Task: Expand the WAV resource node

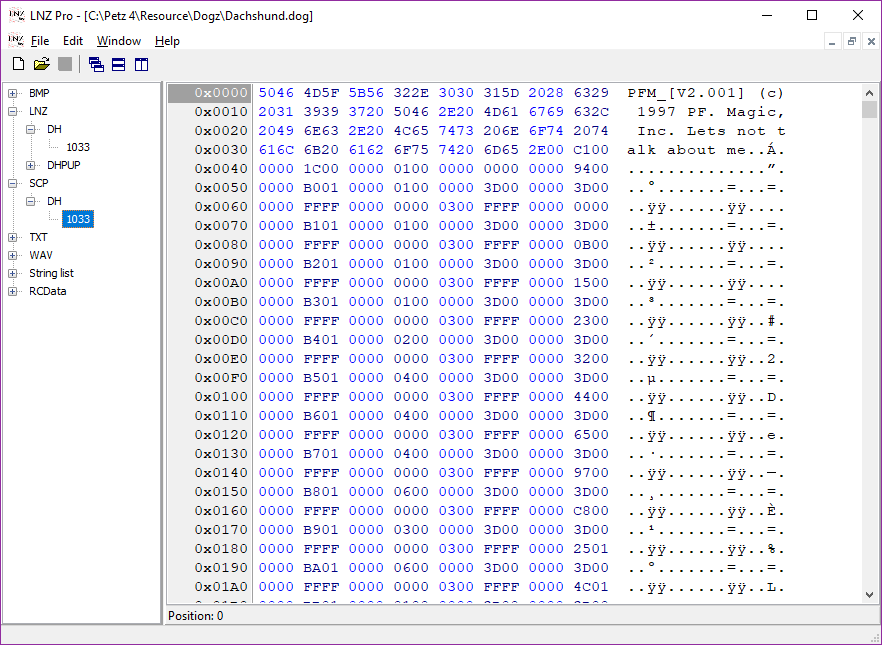Action: [x=13, y=255]
